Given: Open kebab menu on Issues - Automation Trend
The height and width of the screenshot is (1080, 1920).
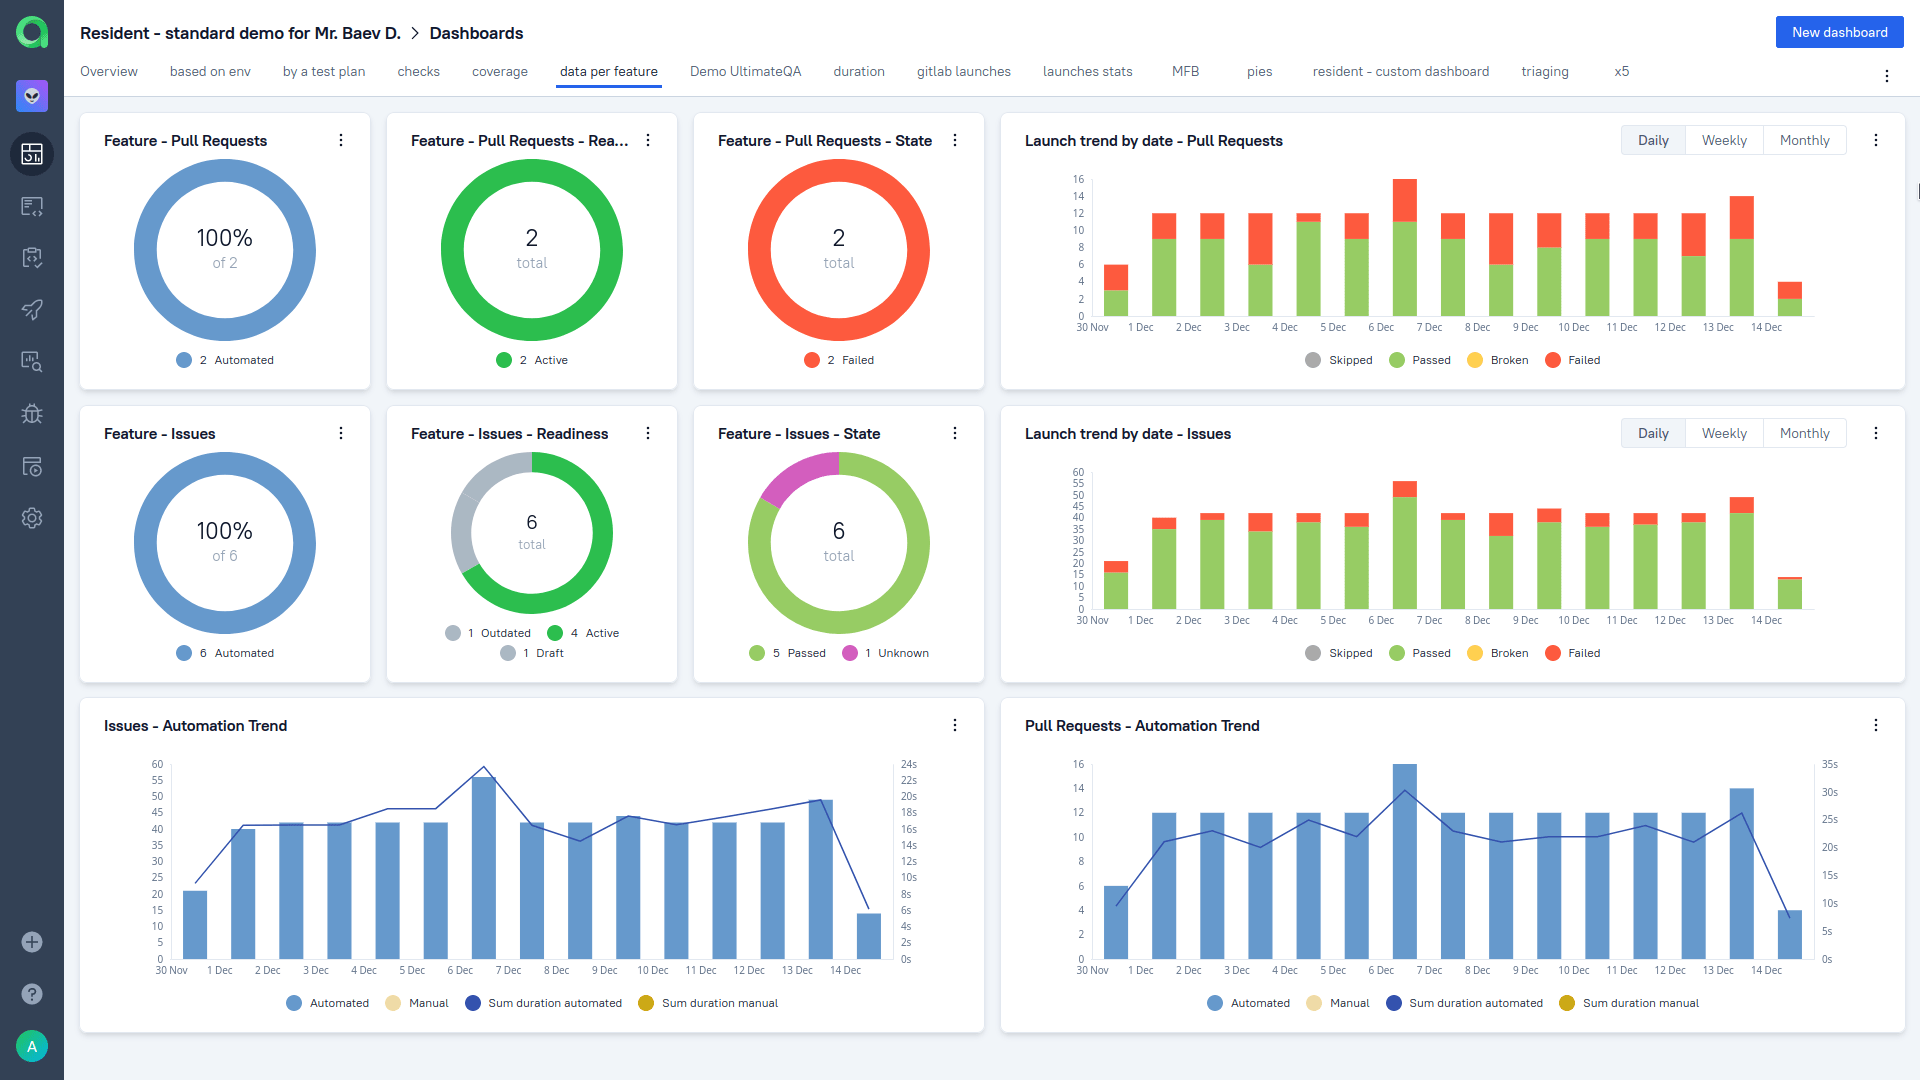Looking at the screenshot, I should [955, 725].
